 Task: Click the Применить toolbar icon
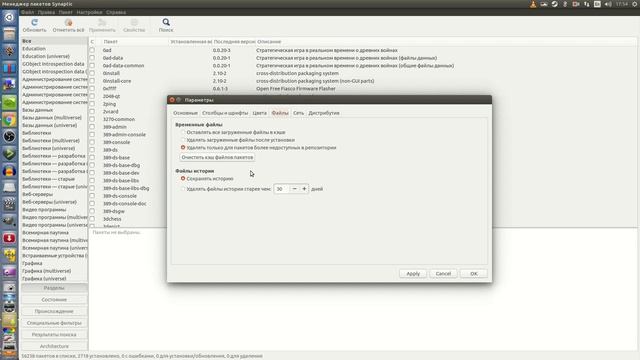(x=102, y=22)
